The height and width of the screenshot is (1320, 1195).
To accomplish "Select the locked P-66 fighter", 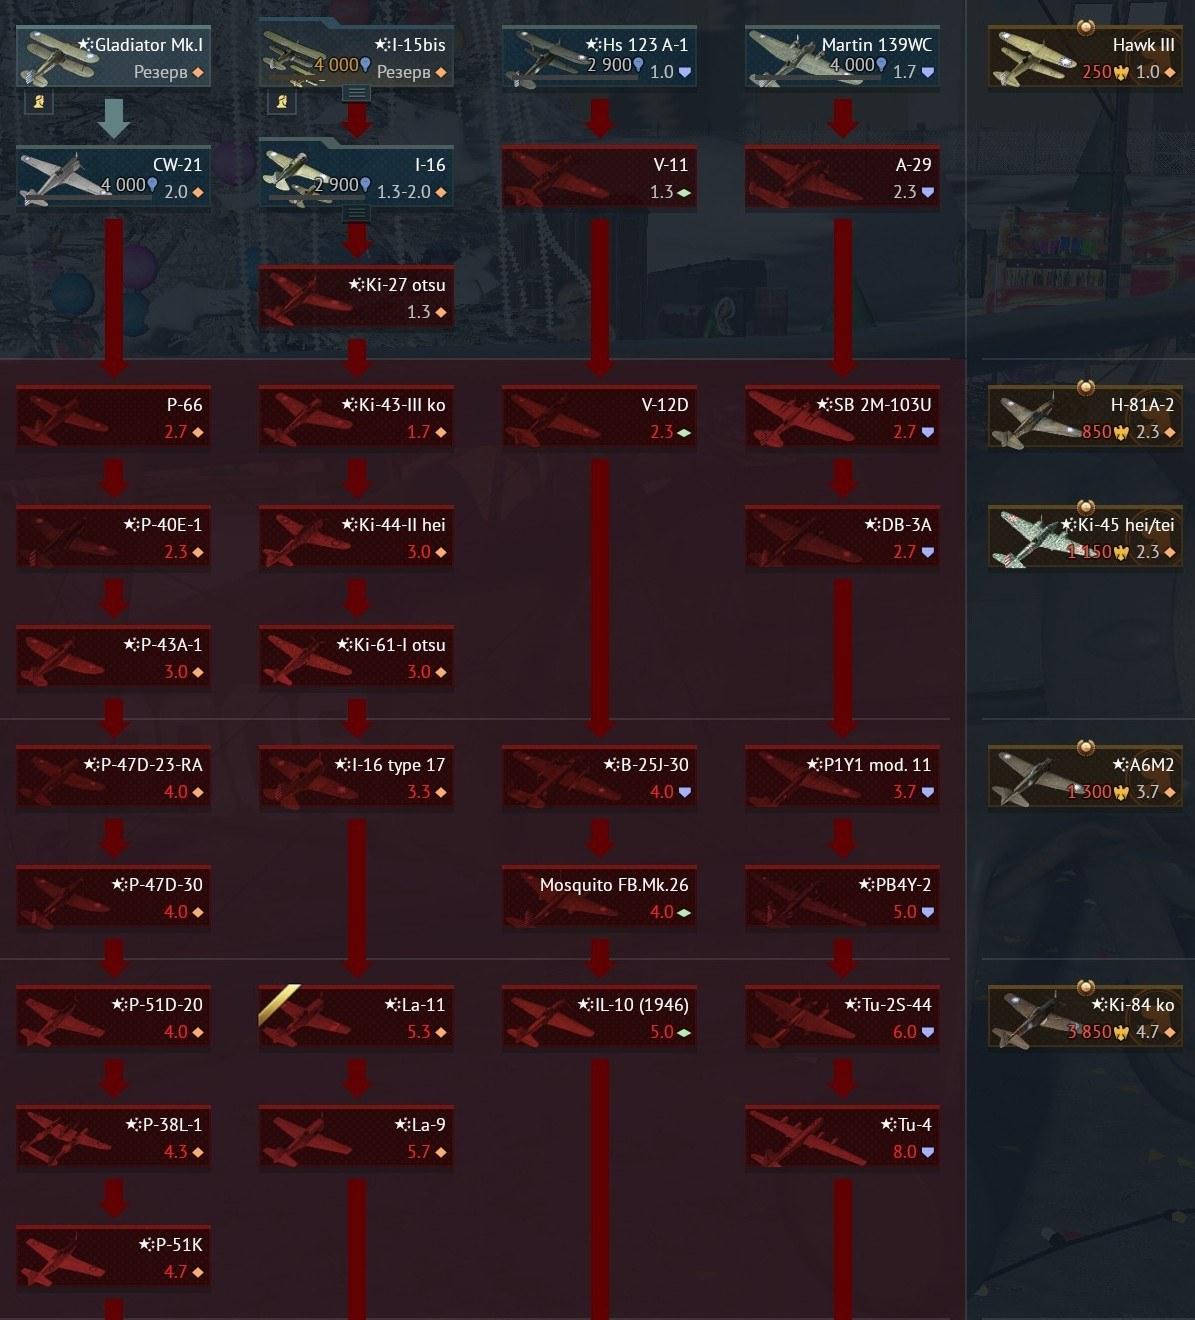I will click(114, 418).
